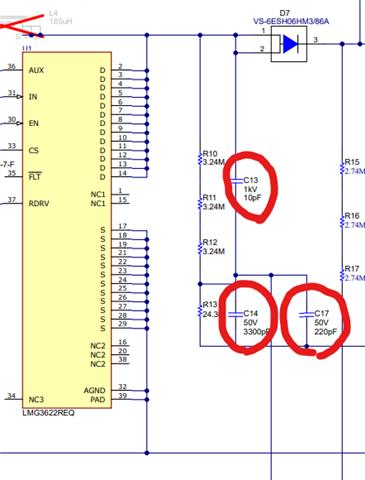Click pin number 29 on the source pins
Viewport: 365px width, 480px height.
(x=123, y=324)
